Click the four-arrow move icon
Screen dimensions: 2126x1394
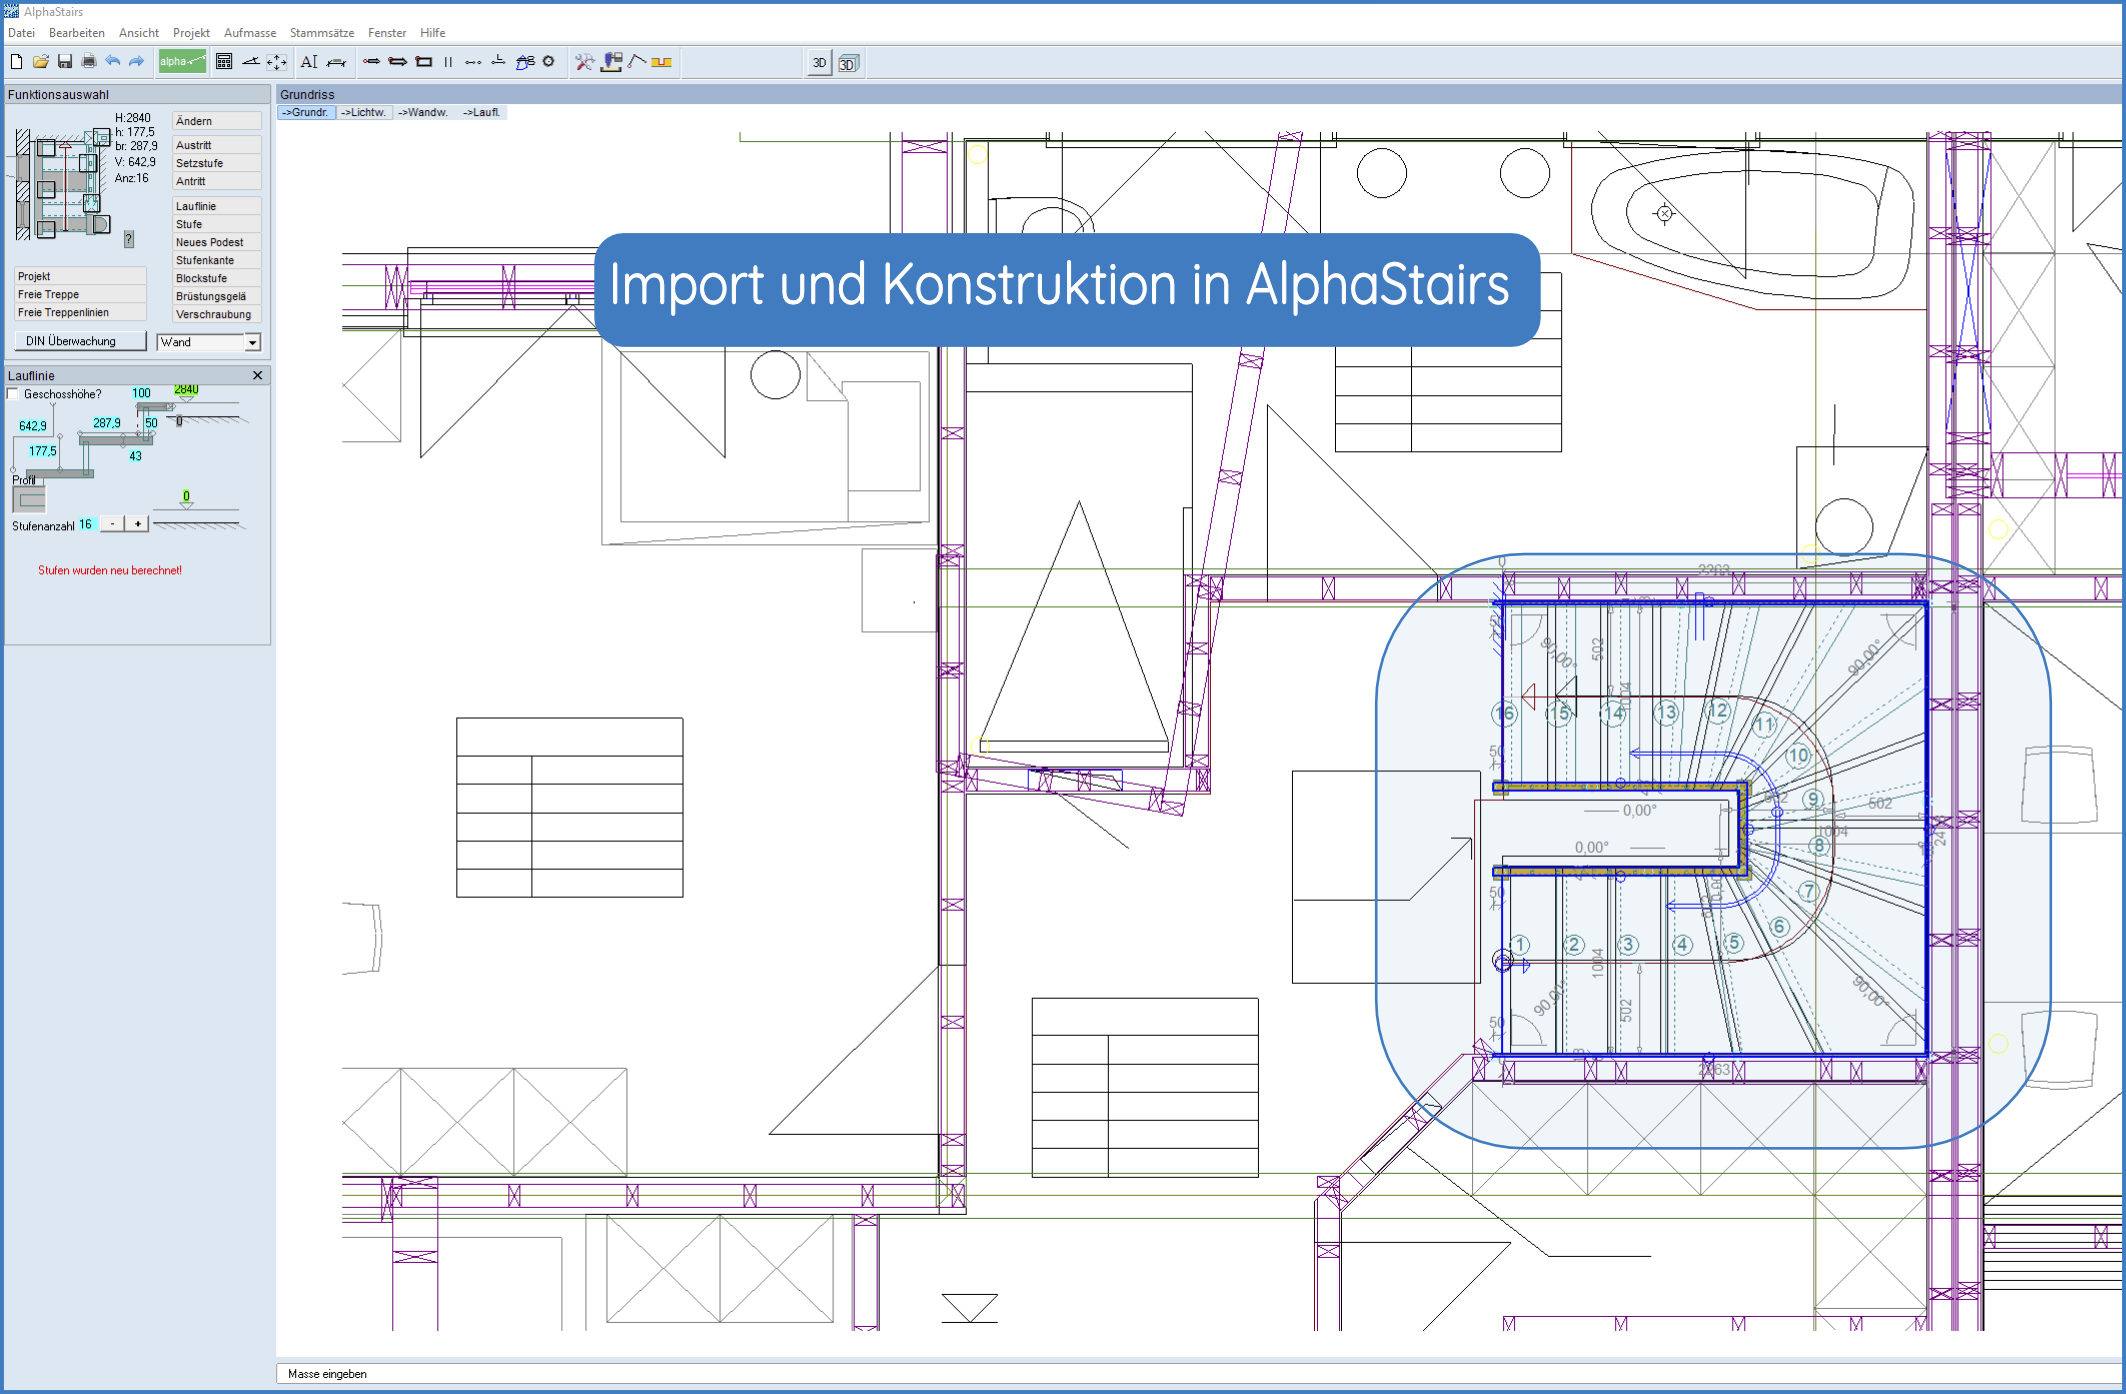[277, 62]
